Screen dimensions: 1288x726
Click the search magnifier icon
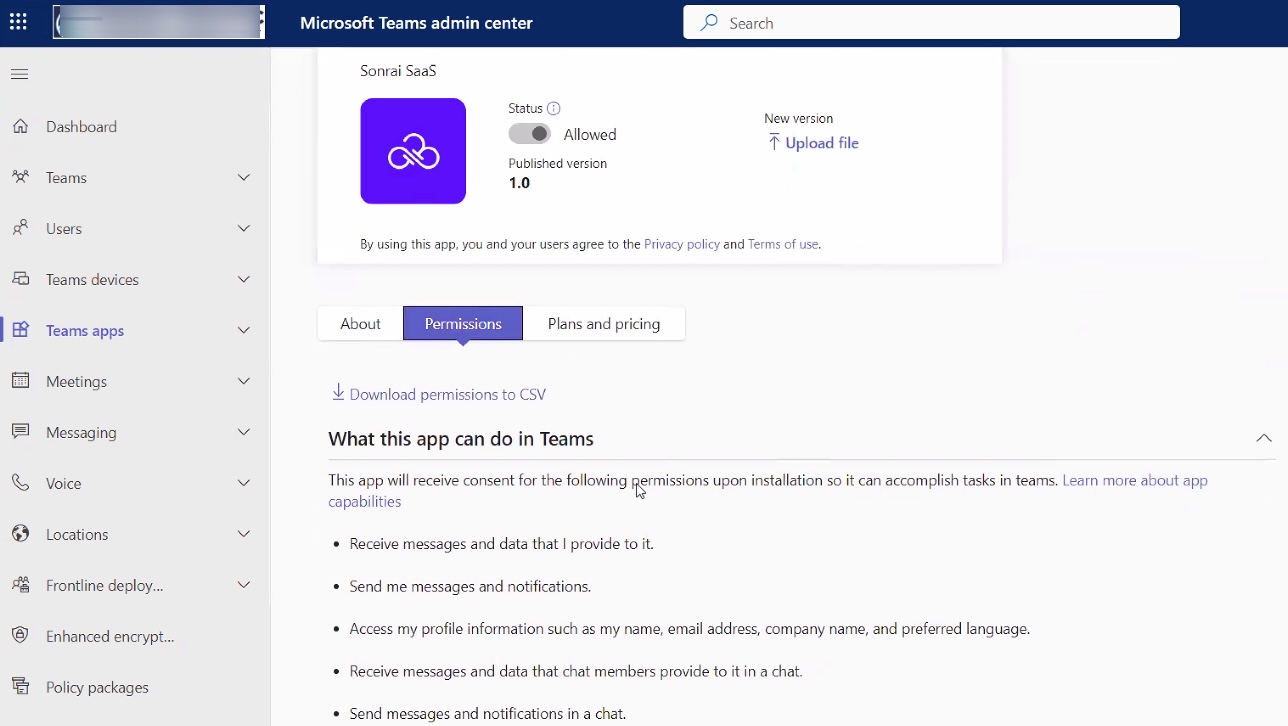[709, 22]
